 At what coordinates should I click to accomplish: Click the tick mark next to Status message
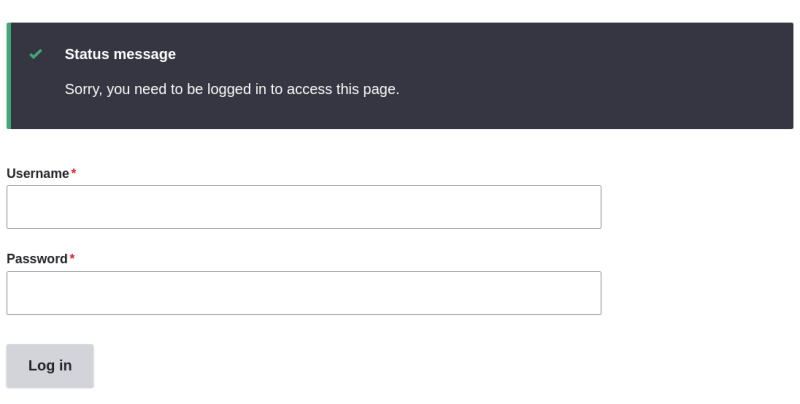click(36, 54)
